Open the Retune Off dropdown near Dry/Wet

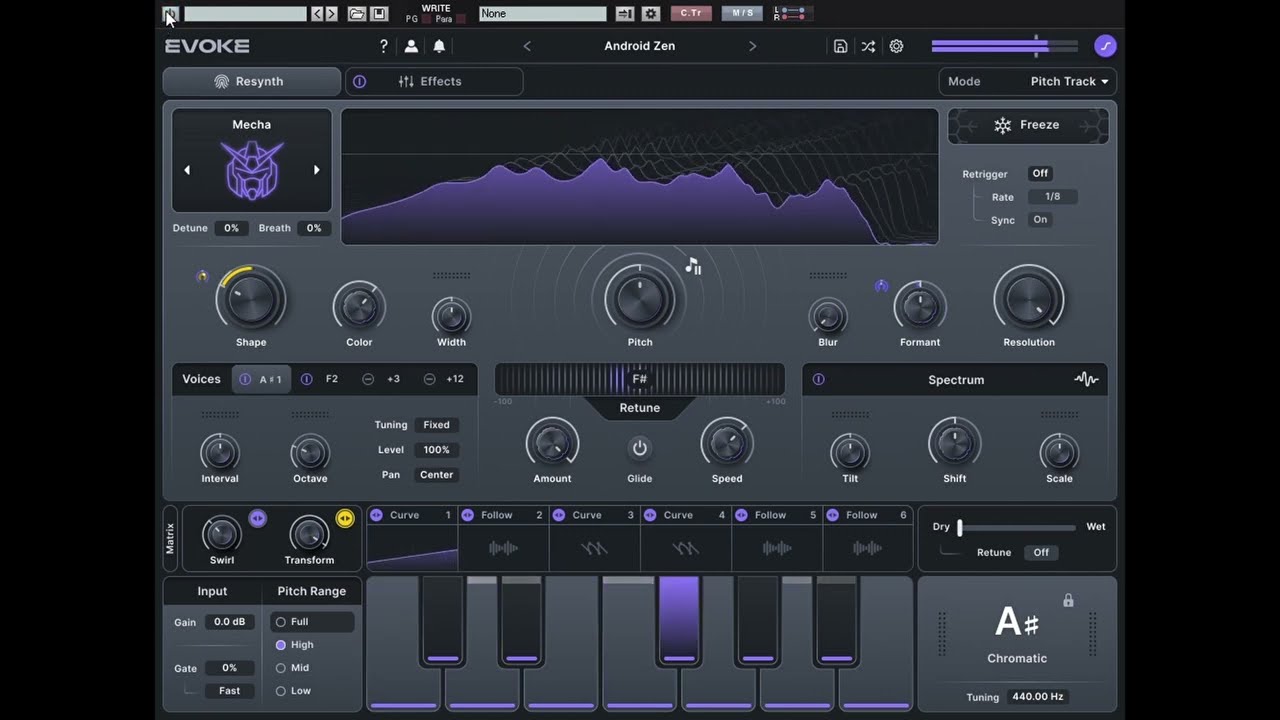pyautogui.click(x=1041, y=553)
